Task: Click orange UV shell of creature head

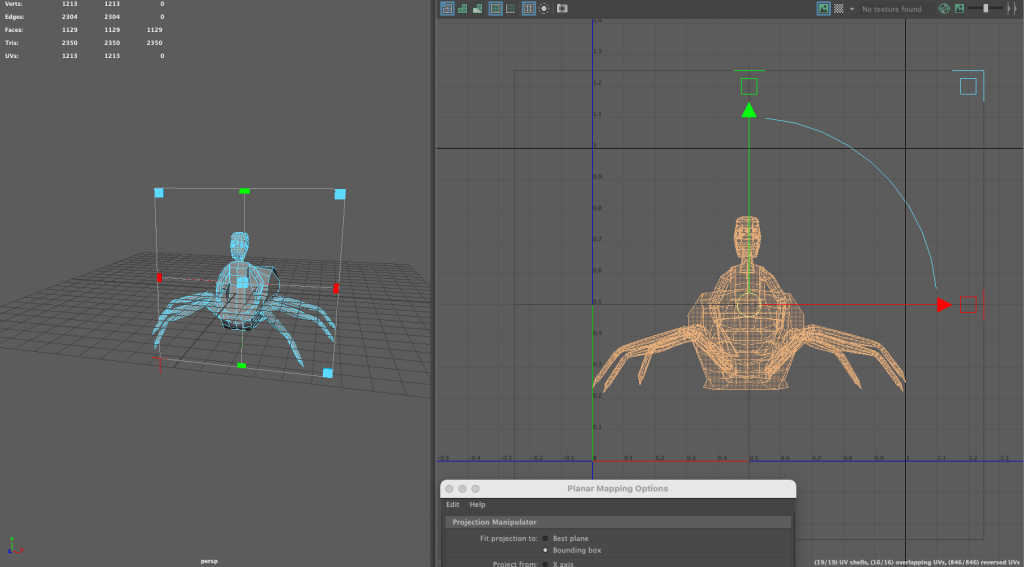Action: pos(749,236)
